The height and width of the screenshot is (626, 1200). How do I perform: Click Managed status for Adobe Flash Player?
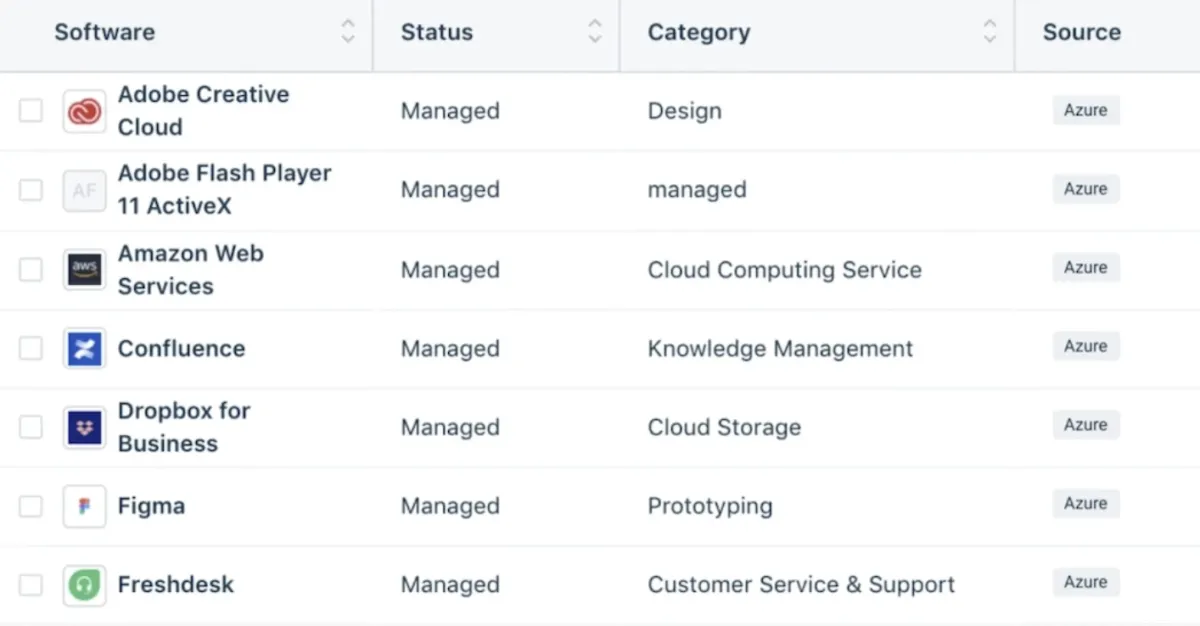pos(450,190)
